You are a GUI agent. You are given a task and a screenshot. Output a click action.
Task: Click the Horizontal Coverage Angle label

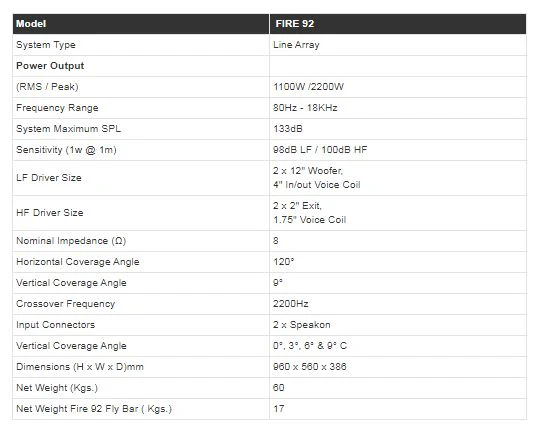pos(78,262)
